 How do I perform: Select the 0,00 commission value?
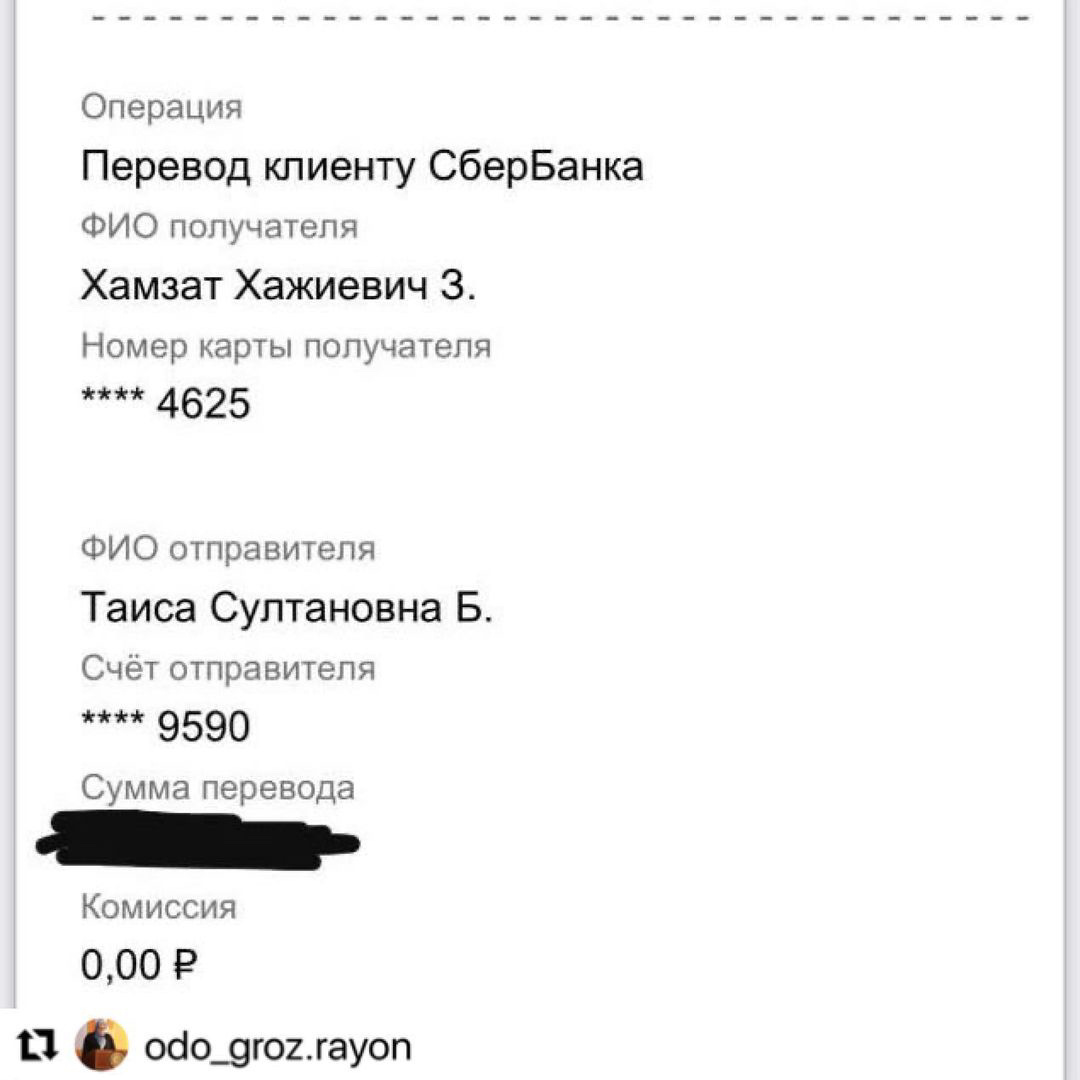click(120, 966)
